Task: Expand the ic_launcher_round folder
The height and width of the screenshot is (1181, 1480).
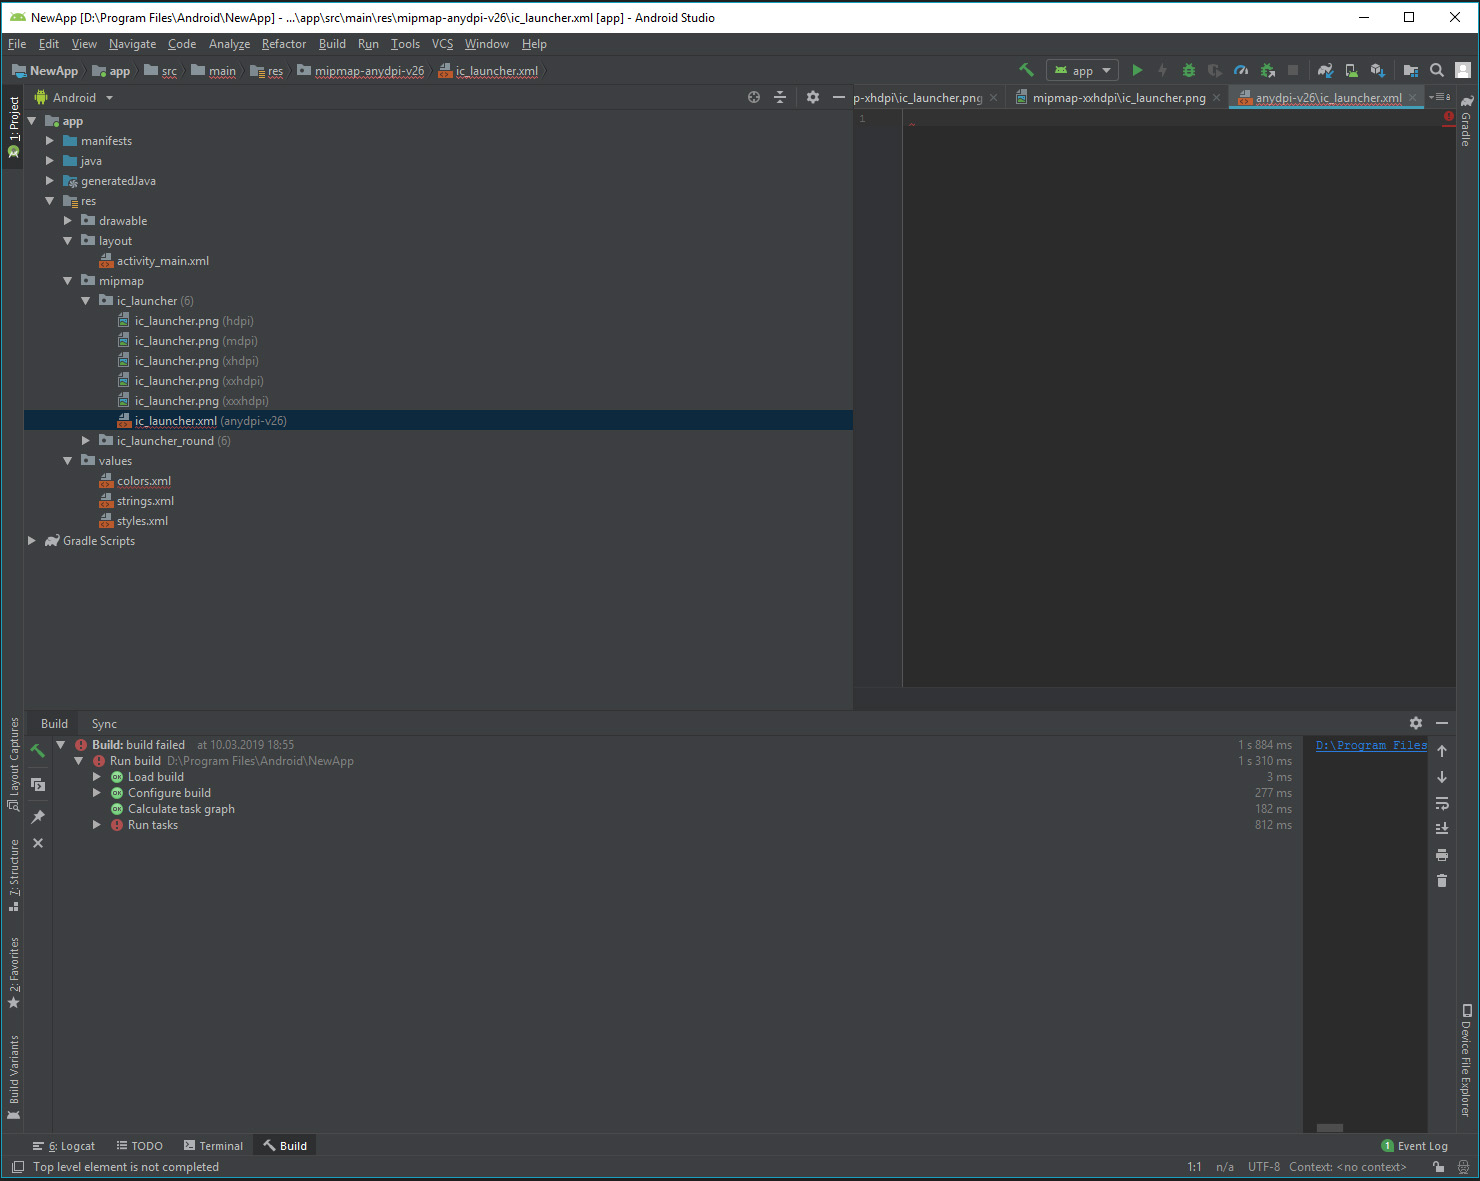Action: (86, 441)
